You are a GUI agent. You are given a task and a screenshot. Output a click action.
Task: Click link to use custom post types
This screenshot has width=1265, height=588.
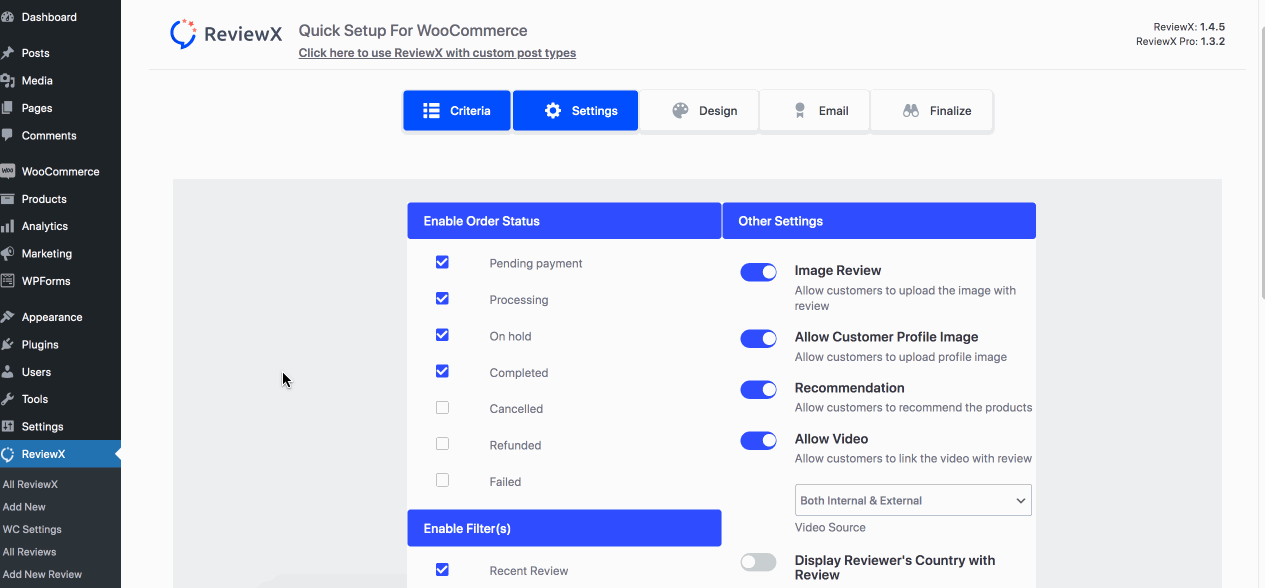click(437, 53)
